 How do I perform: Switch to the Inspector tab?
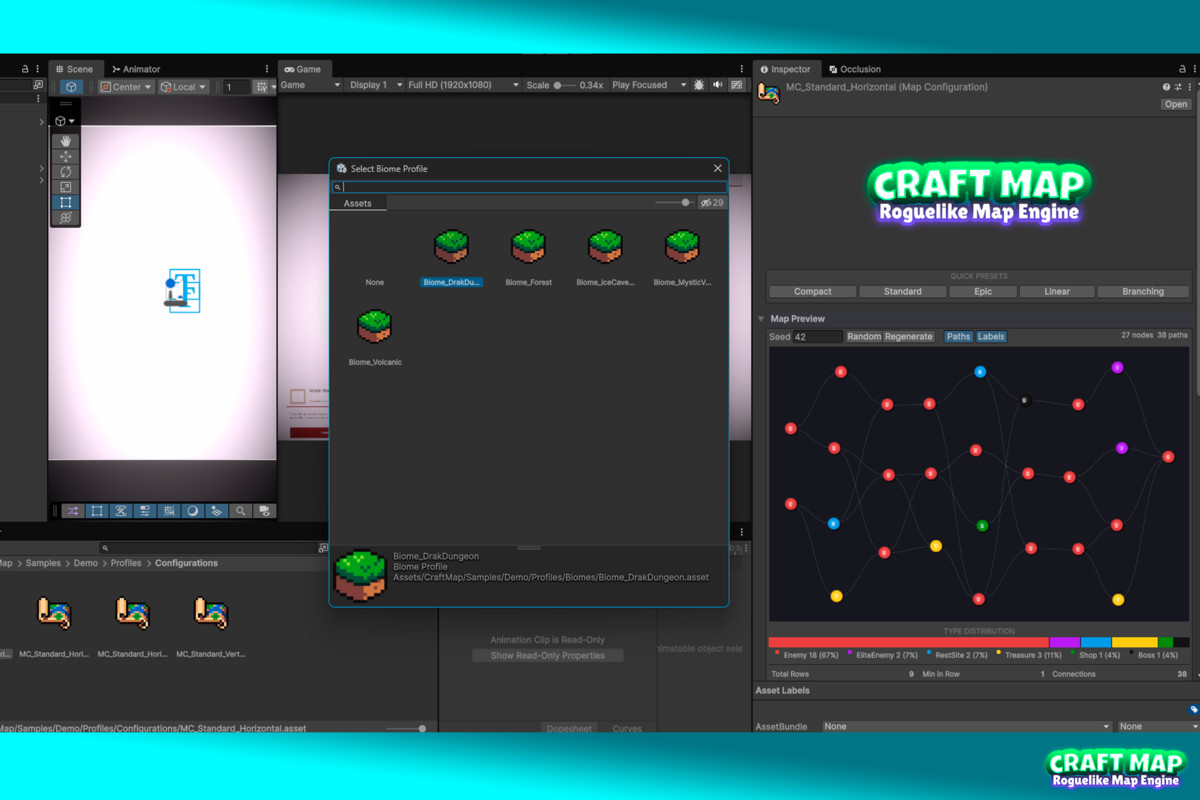(x=785, y=69)
